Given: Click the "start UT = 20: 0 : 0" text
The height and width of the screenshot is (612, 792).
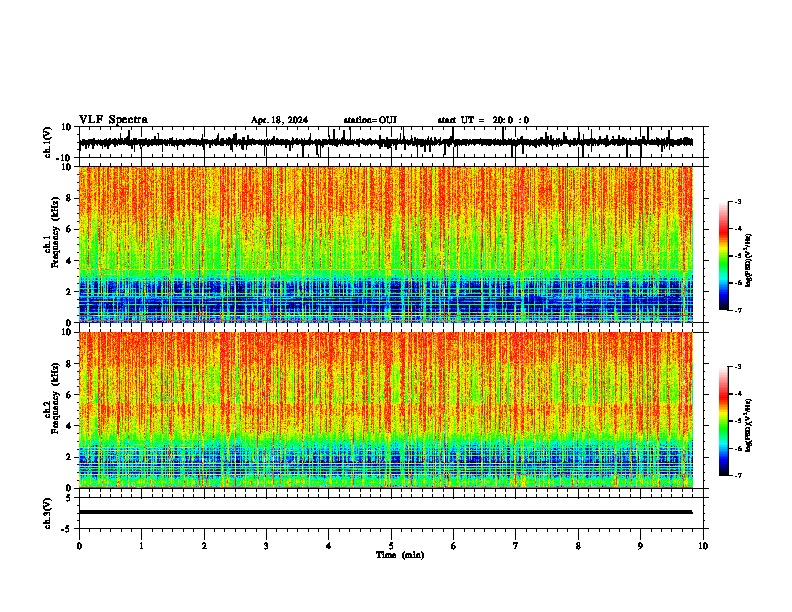Looking at the screenshot, I should point(483,120).
